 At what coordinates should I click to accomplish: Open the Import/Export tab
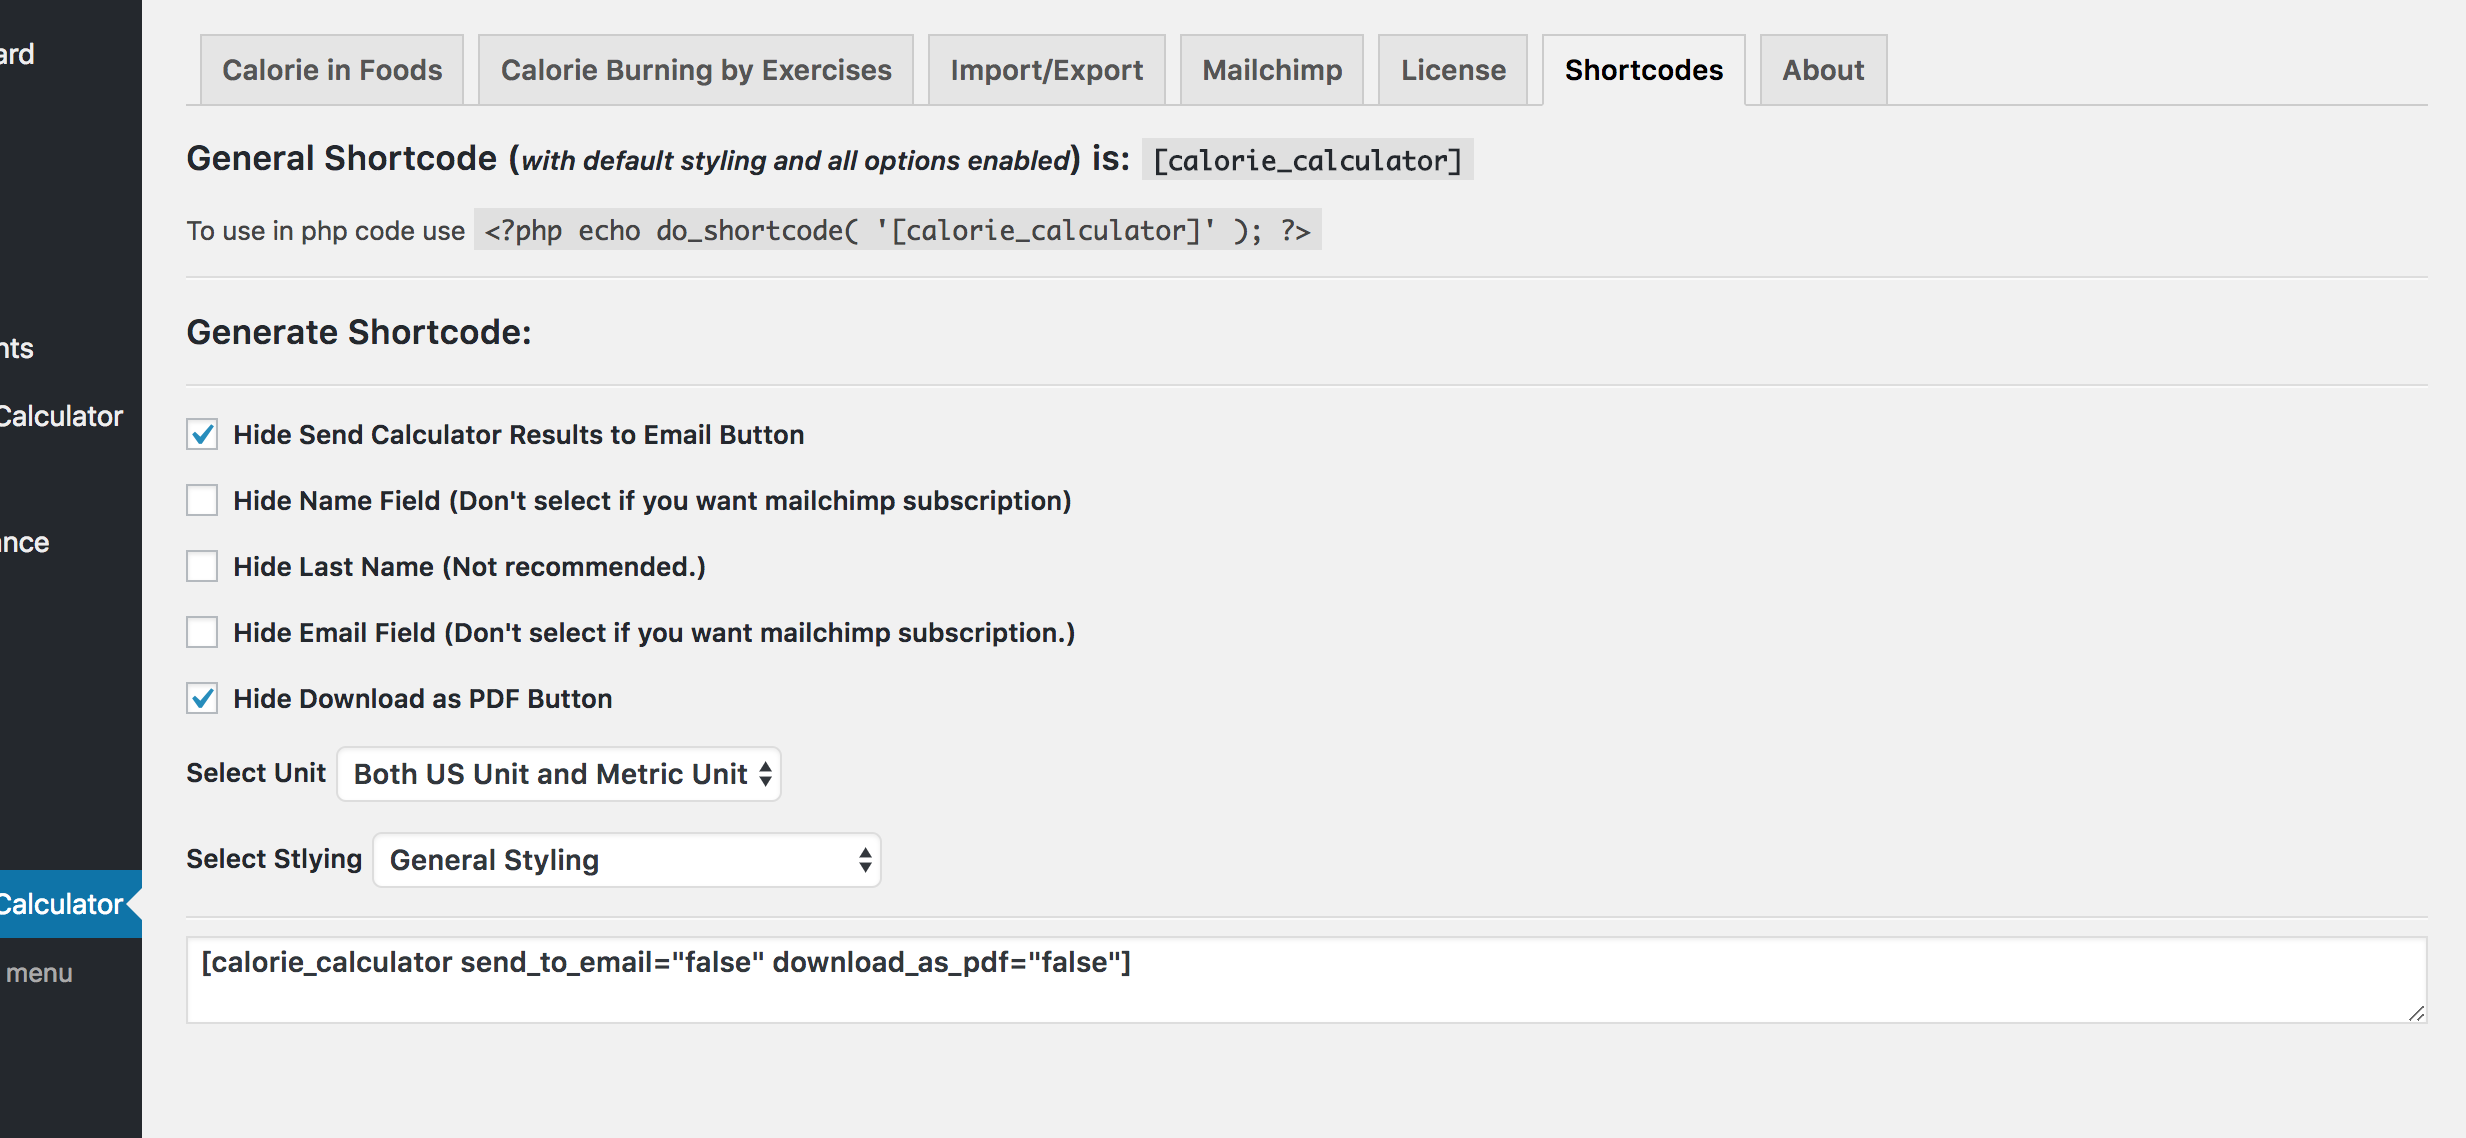click(1047, 70)
